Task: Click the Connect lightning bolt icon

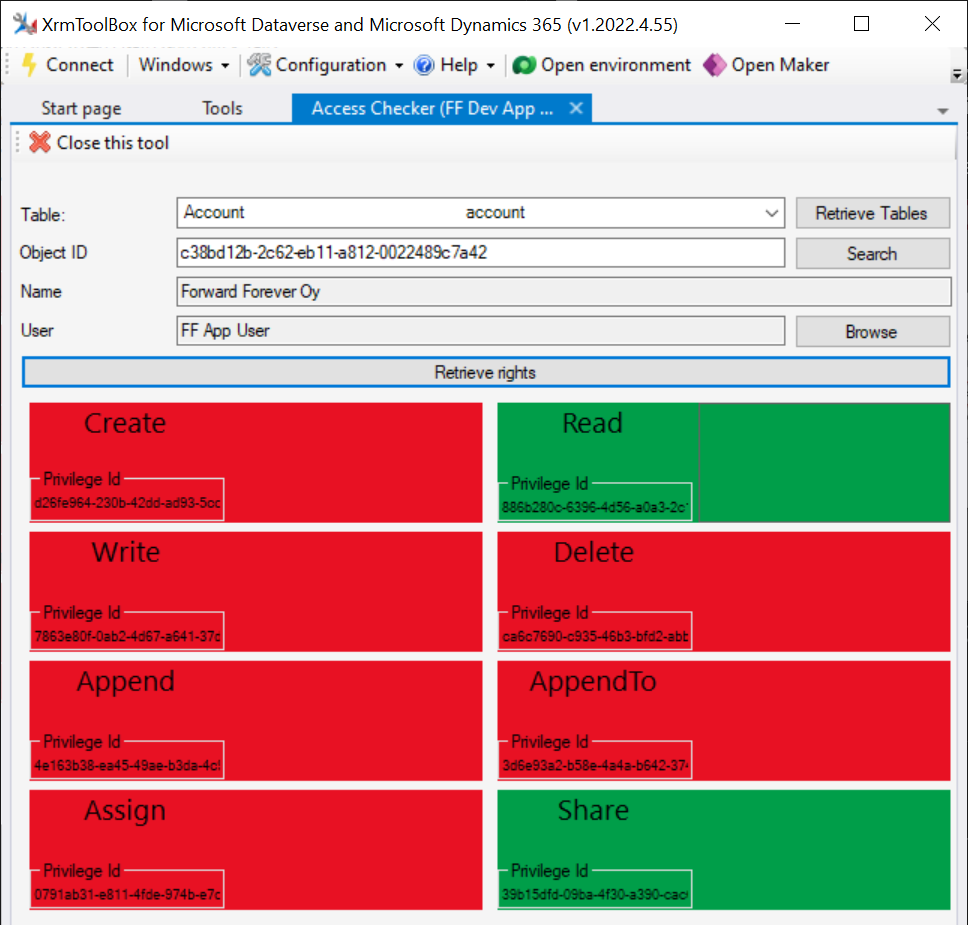Action: tap(29, 65)
